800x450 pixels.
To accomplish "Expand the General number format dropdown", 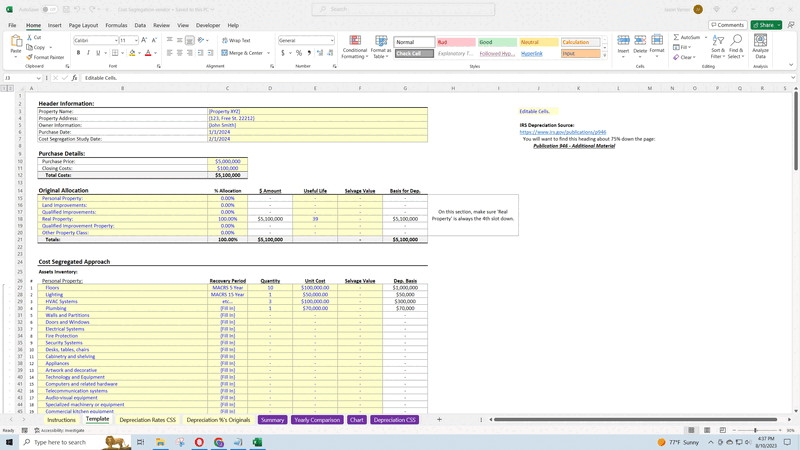I will (x=333, y=41).
